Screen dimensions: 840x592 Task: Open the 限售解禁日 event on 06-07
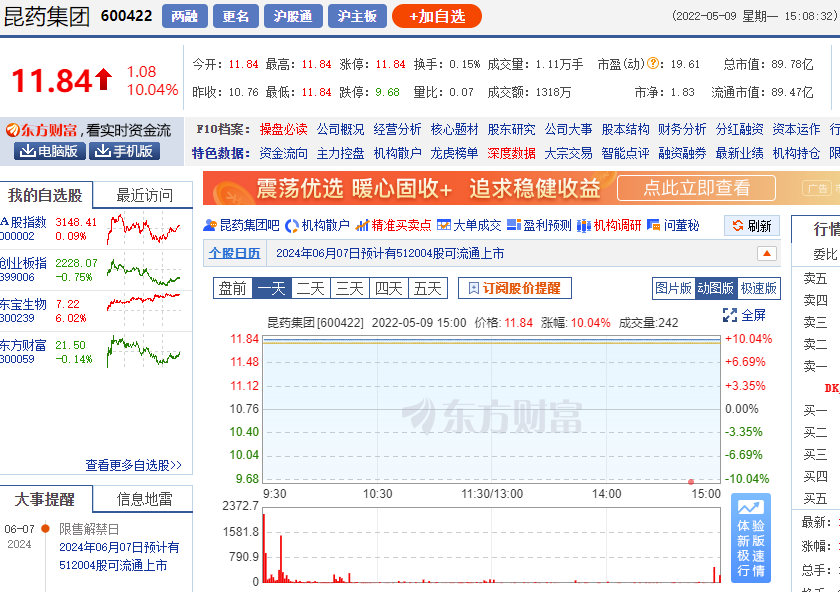coord(89,529)
